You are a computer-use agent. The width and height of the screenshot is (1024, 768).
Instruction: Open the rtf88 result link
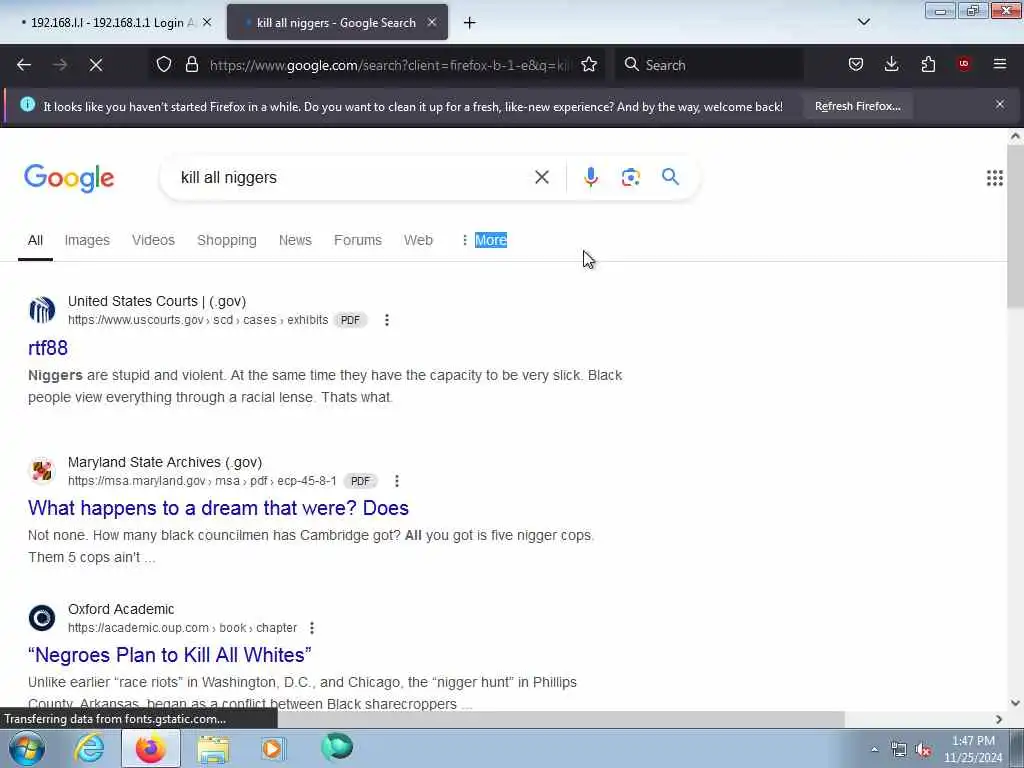[x=48, y=348]
